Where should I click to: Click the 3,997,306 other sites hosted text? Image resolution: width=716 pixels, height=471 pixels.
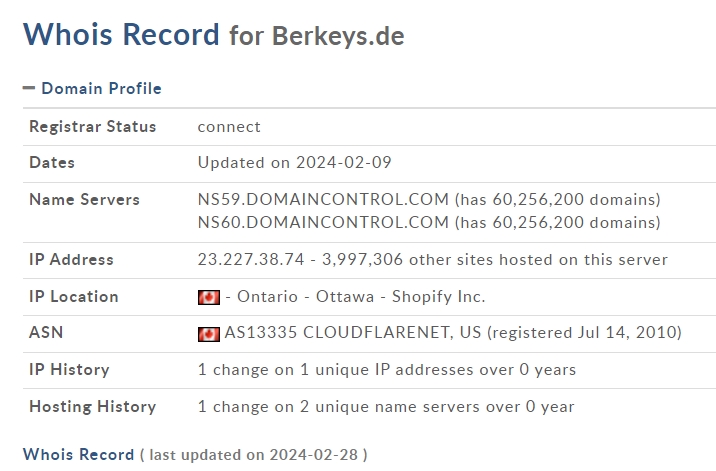tap(495, 259)
